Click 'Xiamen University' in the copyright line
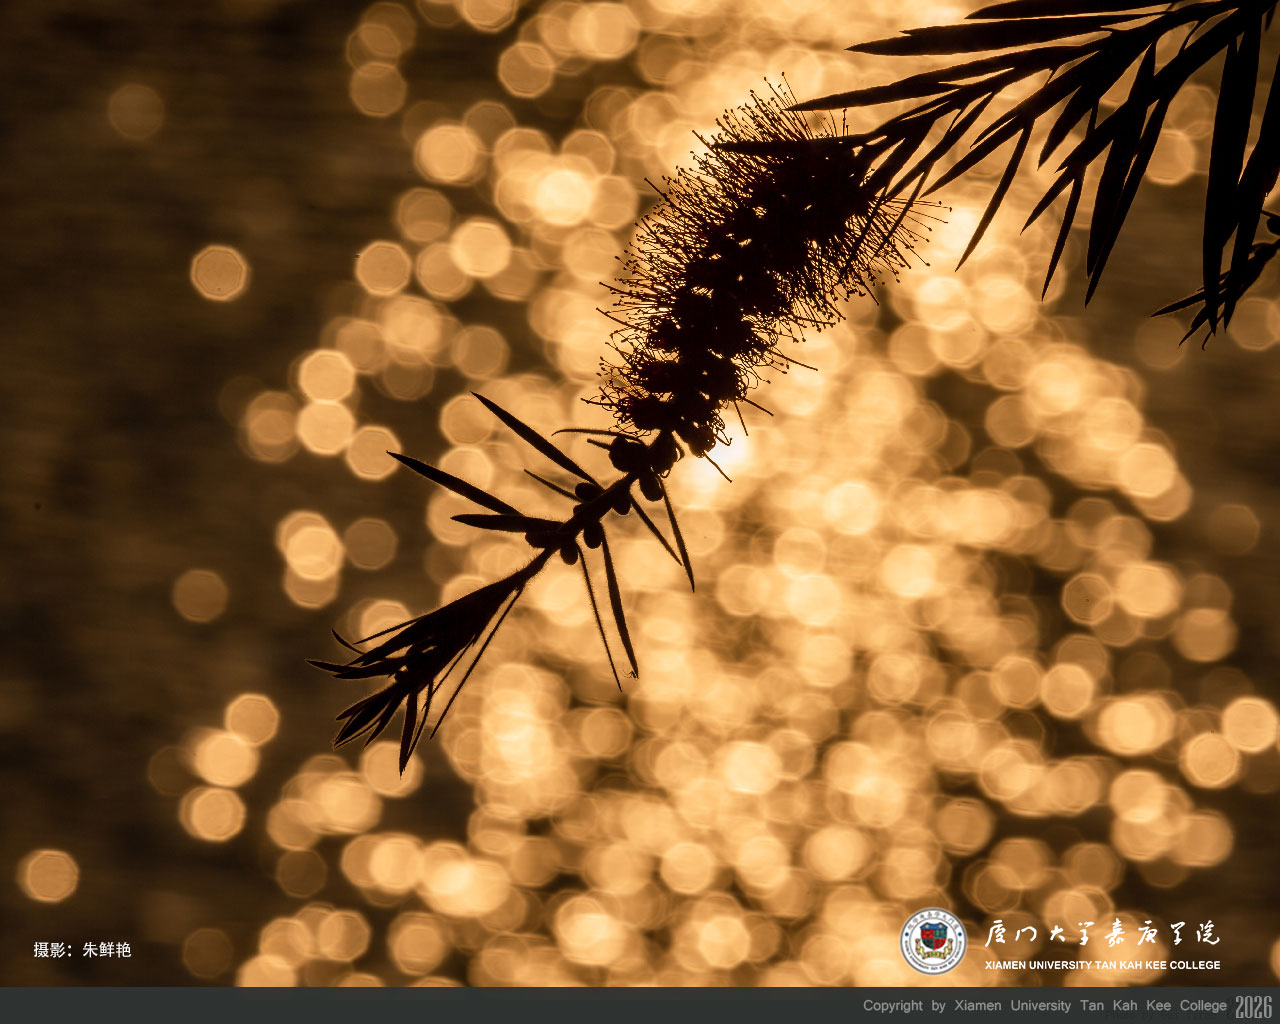The image size is (1280, 1024). 1012,1006
